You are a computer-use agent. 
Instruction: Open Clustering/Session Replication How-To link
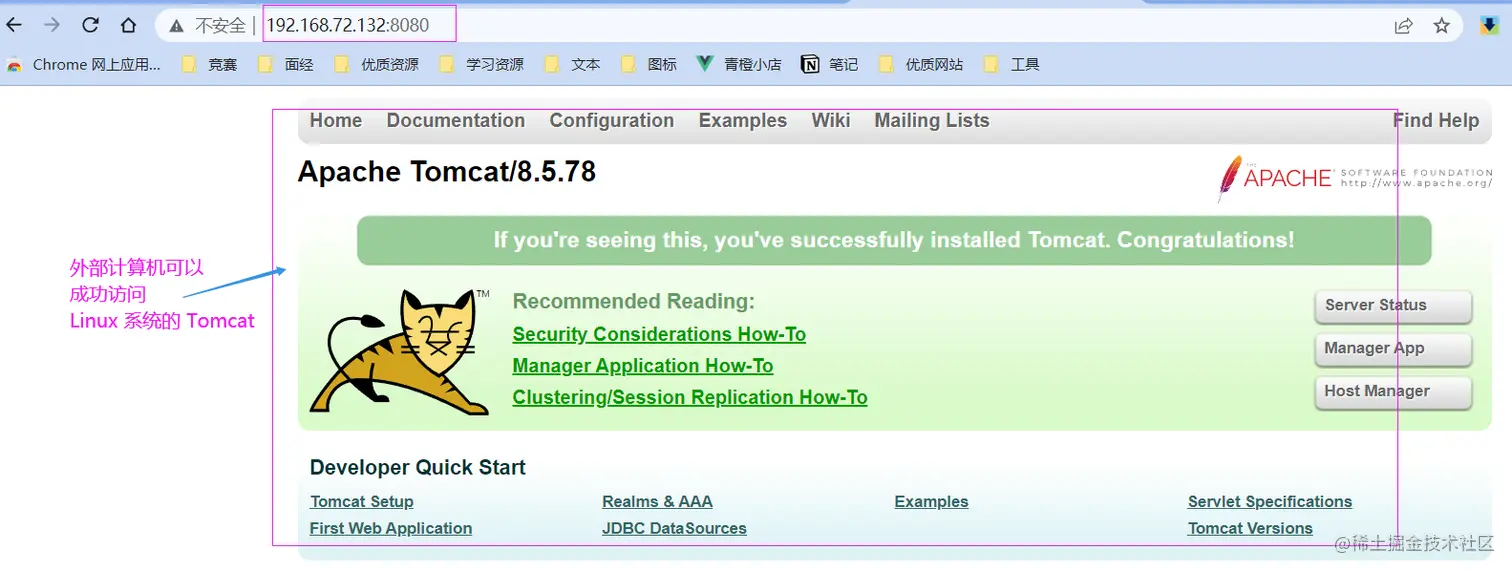click(690, 398)
